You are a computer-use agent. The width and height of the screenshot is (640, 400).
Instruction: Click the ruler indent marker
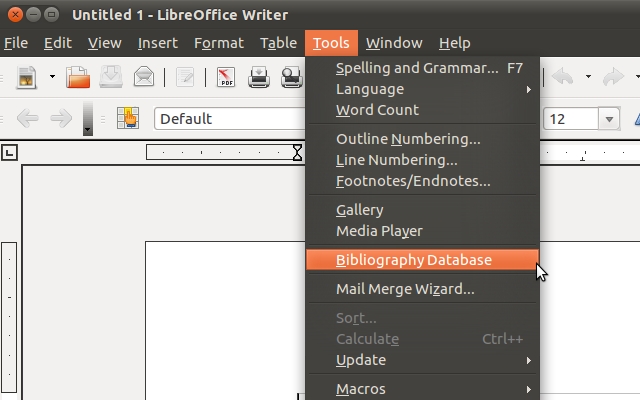(298, 152)
